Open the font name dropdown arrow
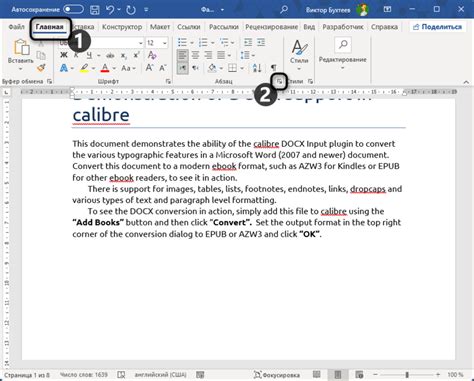 [141, 43]
